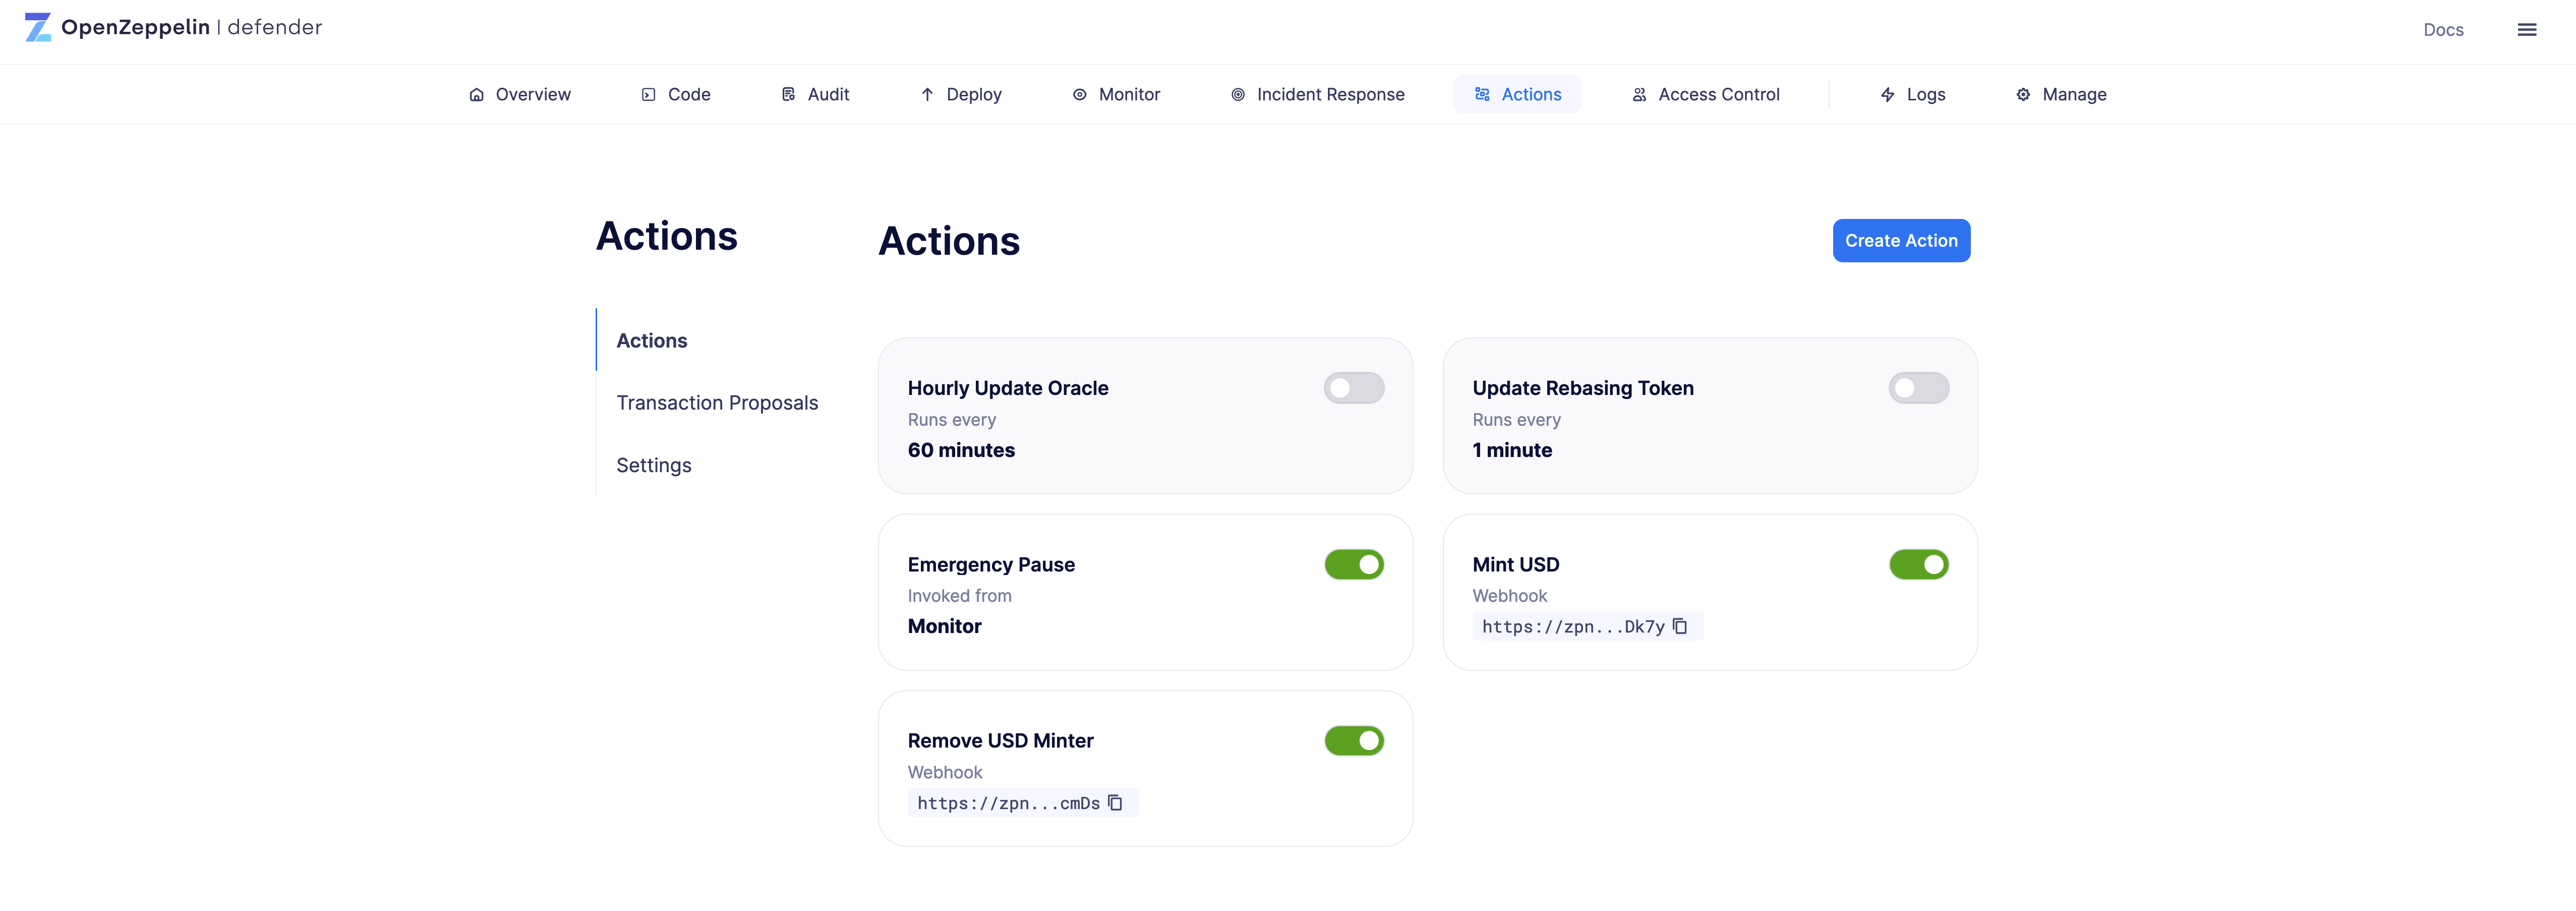Go to Incident Response tab
This screenshot has height=911, width=2576.
click(x=1318, y=95)
